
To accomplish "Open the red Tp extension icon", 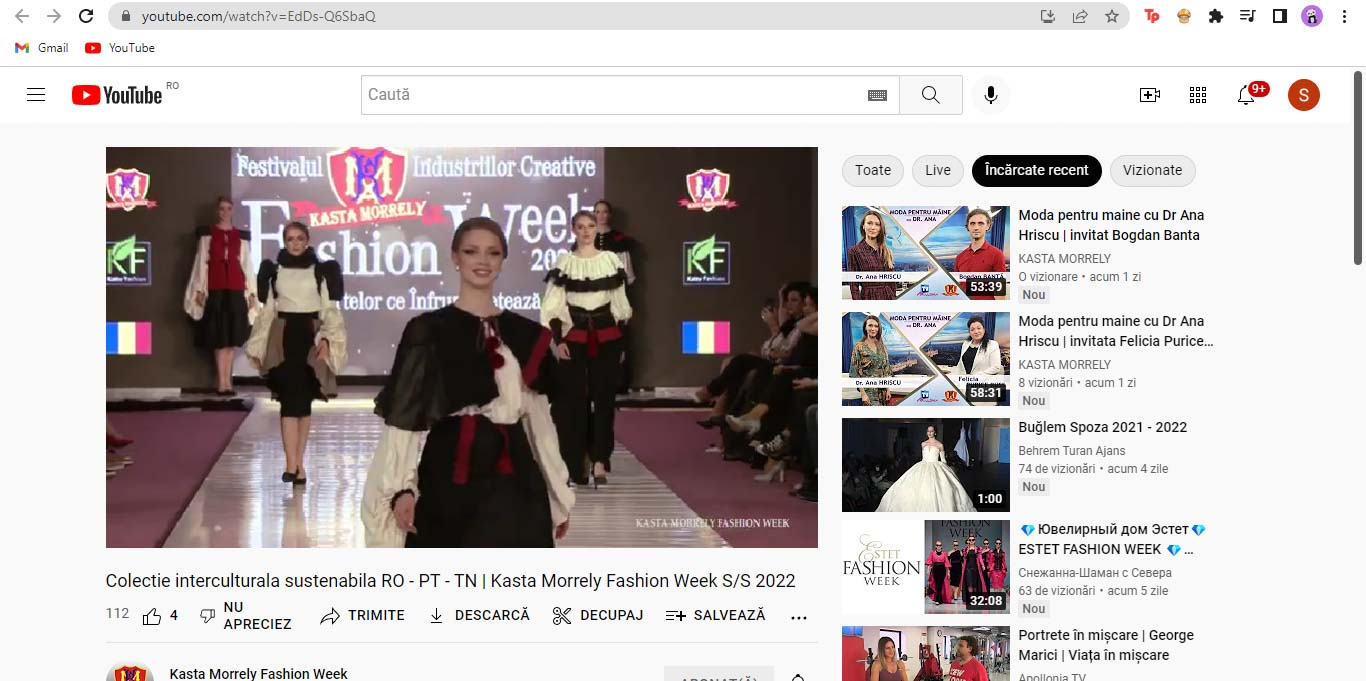I will [1152, 16].
